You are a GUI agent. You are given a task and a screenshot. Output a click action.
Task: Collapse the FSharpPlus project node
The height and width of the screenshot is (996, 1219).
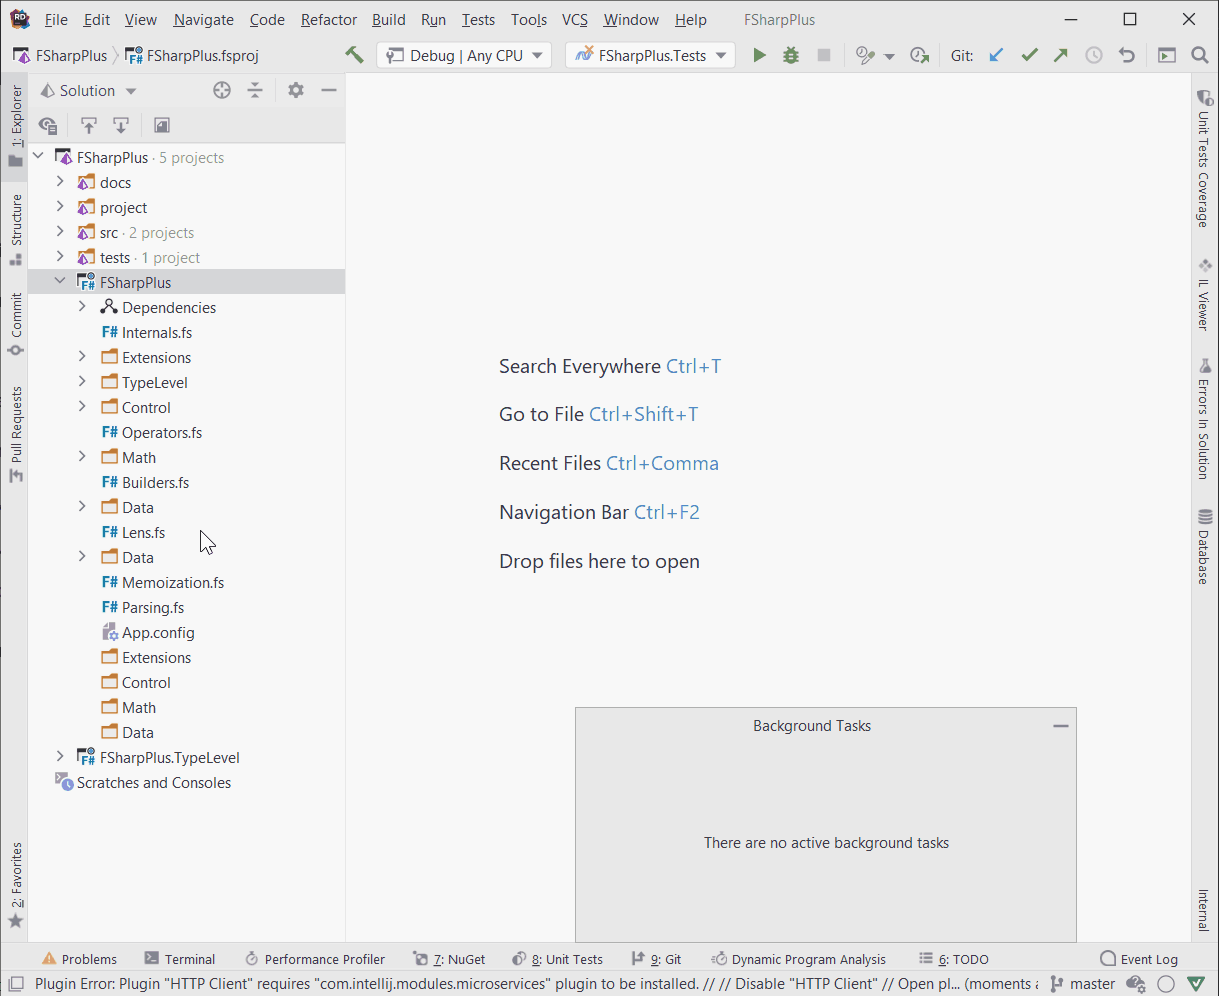(60, 282)
